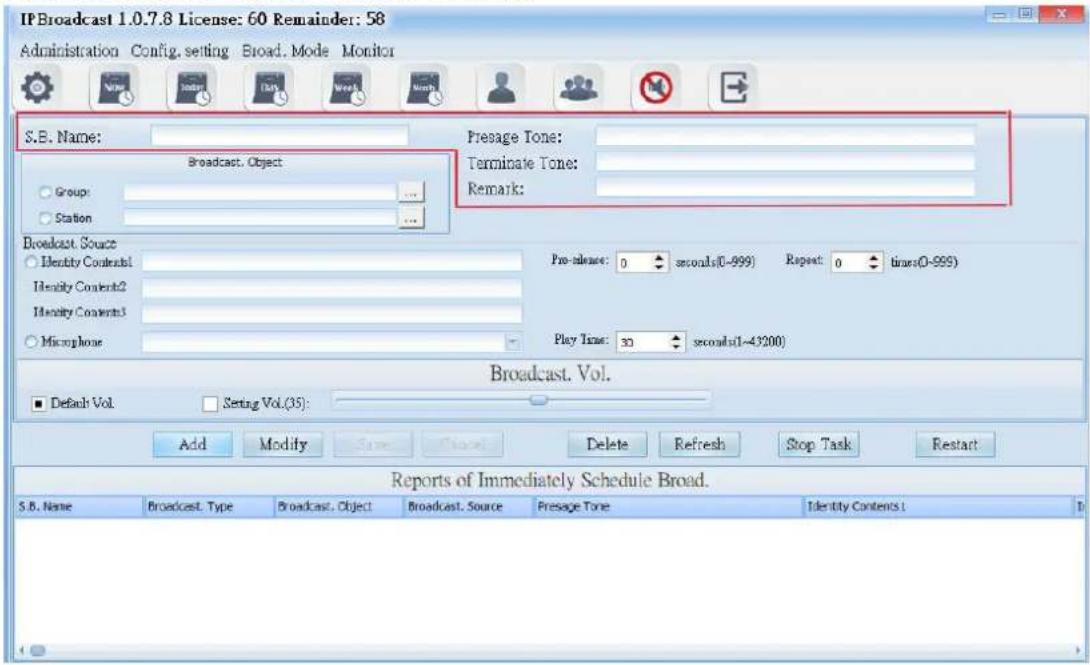Expand the Microphone dropdown list
Screen dimensions: 1090x665
click(512, 342)
